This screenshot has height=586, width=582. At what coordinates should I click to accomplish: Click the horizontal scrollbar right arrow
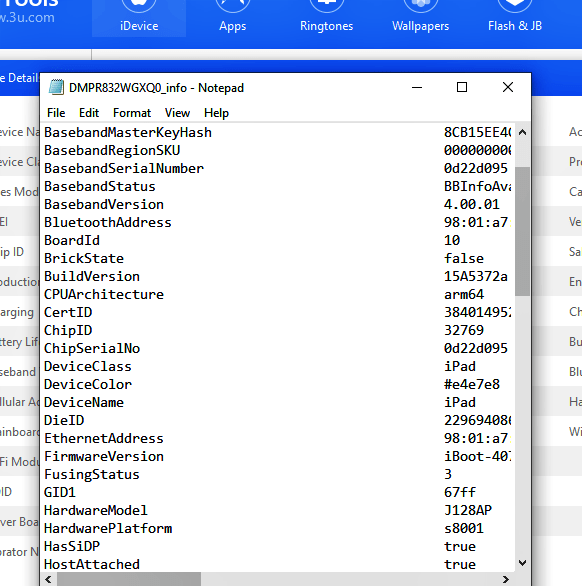(x=506, y=579)
